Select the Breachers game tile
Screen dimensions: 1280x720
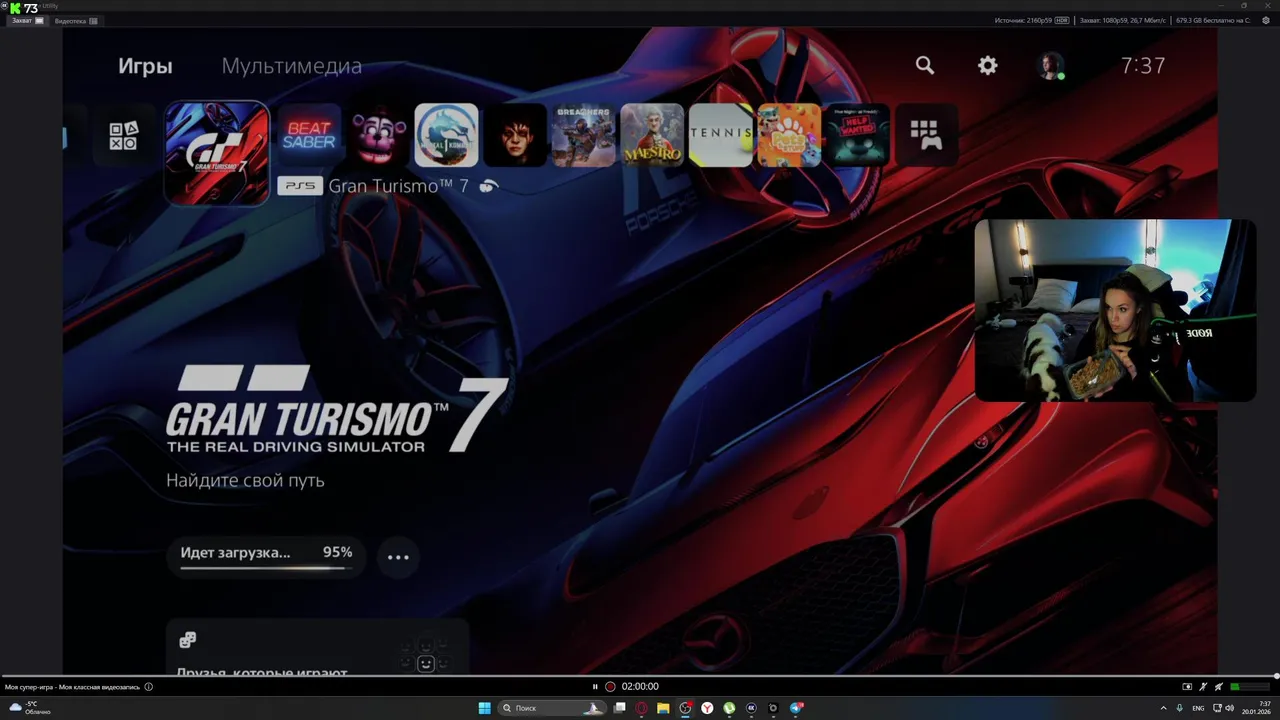[583, 135]
